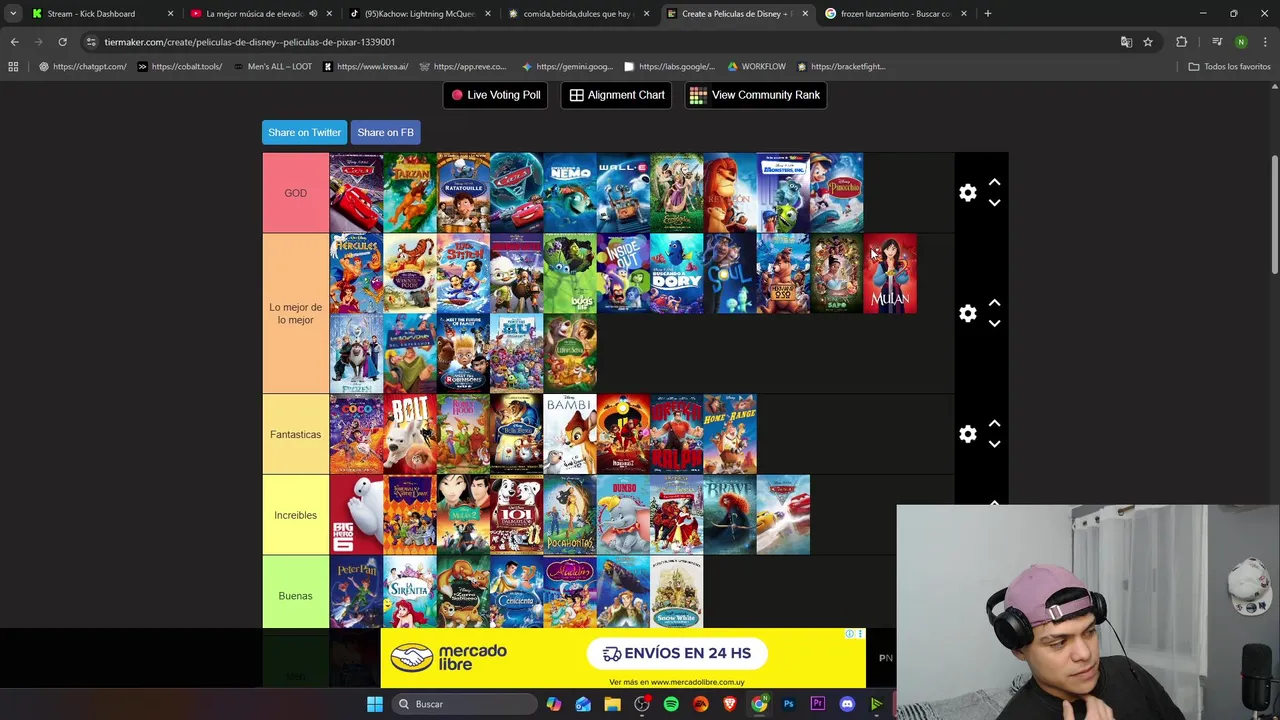Move Fantasticas tier up with arrow
Screen dimensions: 1280x720
click(994, 424)
